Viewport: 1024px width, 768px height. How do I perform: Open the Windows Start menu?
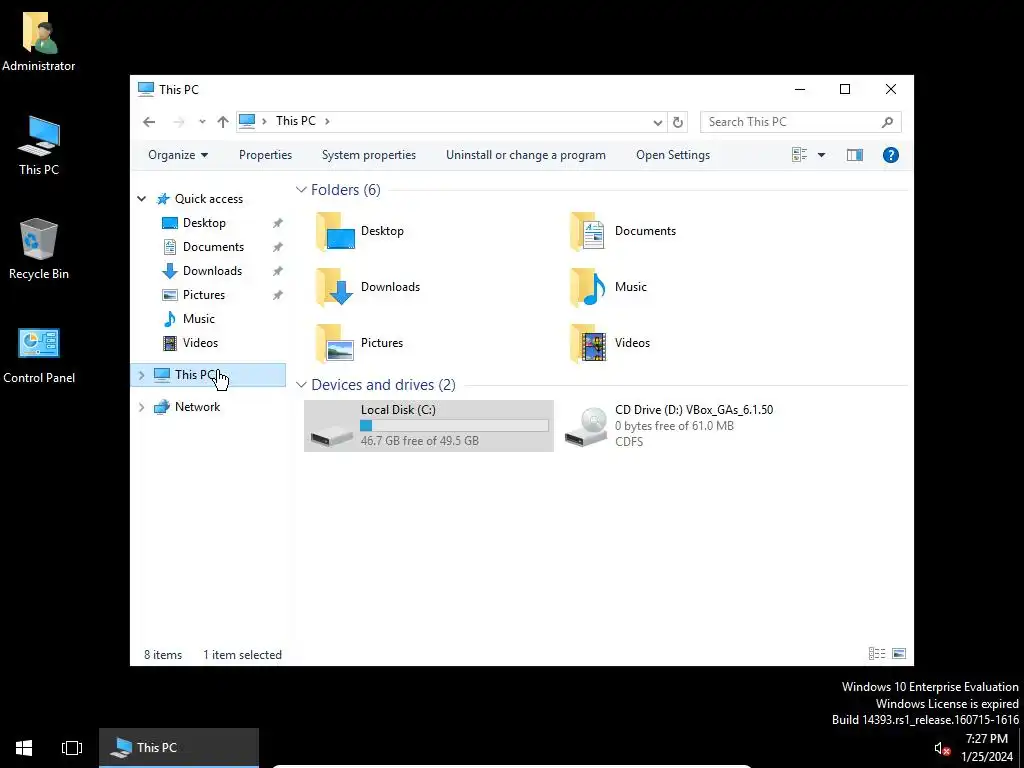point(24,748)
